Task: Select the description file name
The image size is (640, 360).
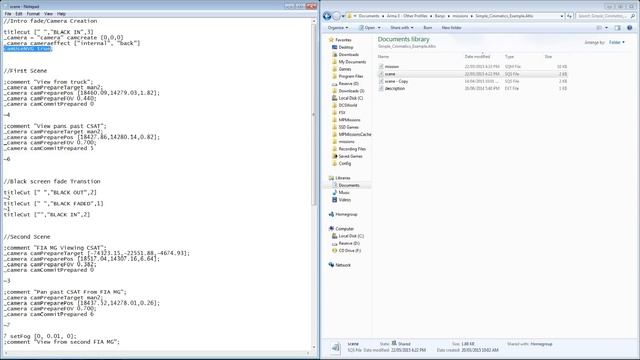Action: tap(395, 89)
